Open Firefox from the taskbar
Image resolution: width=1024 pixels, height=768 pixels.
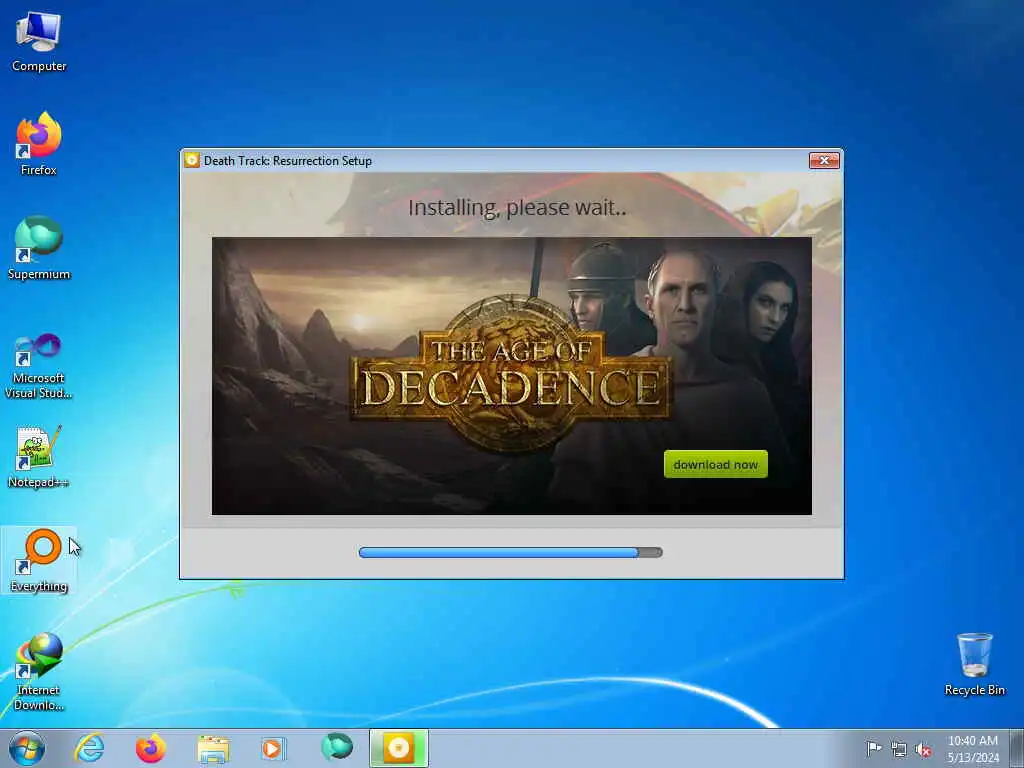[150, 748]
